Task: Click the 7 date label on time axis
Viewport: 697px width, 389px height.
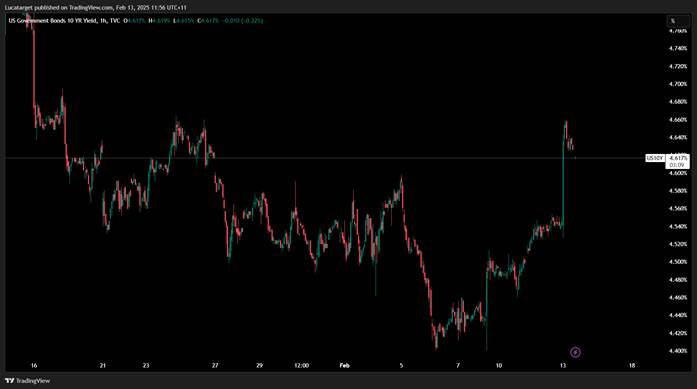Action: point(458,365)
